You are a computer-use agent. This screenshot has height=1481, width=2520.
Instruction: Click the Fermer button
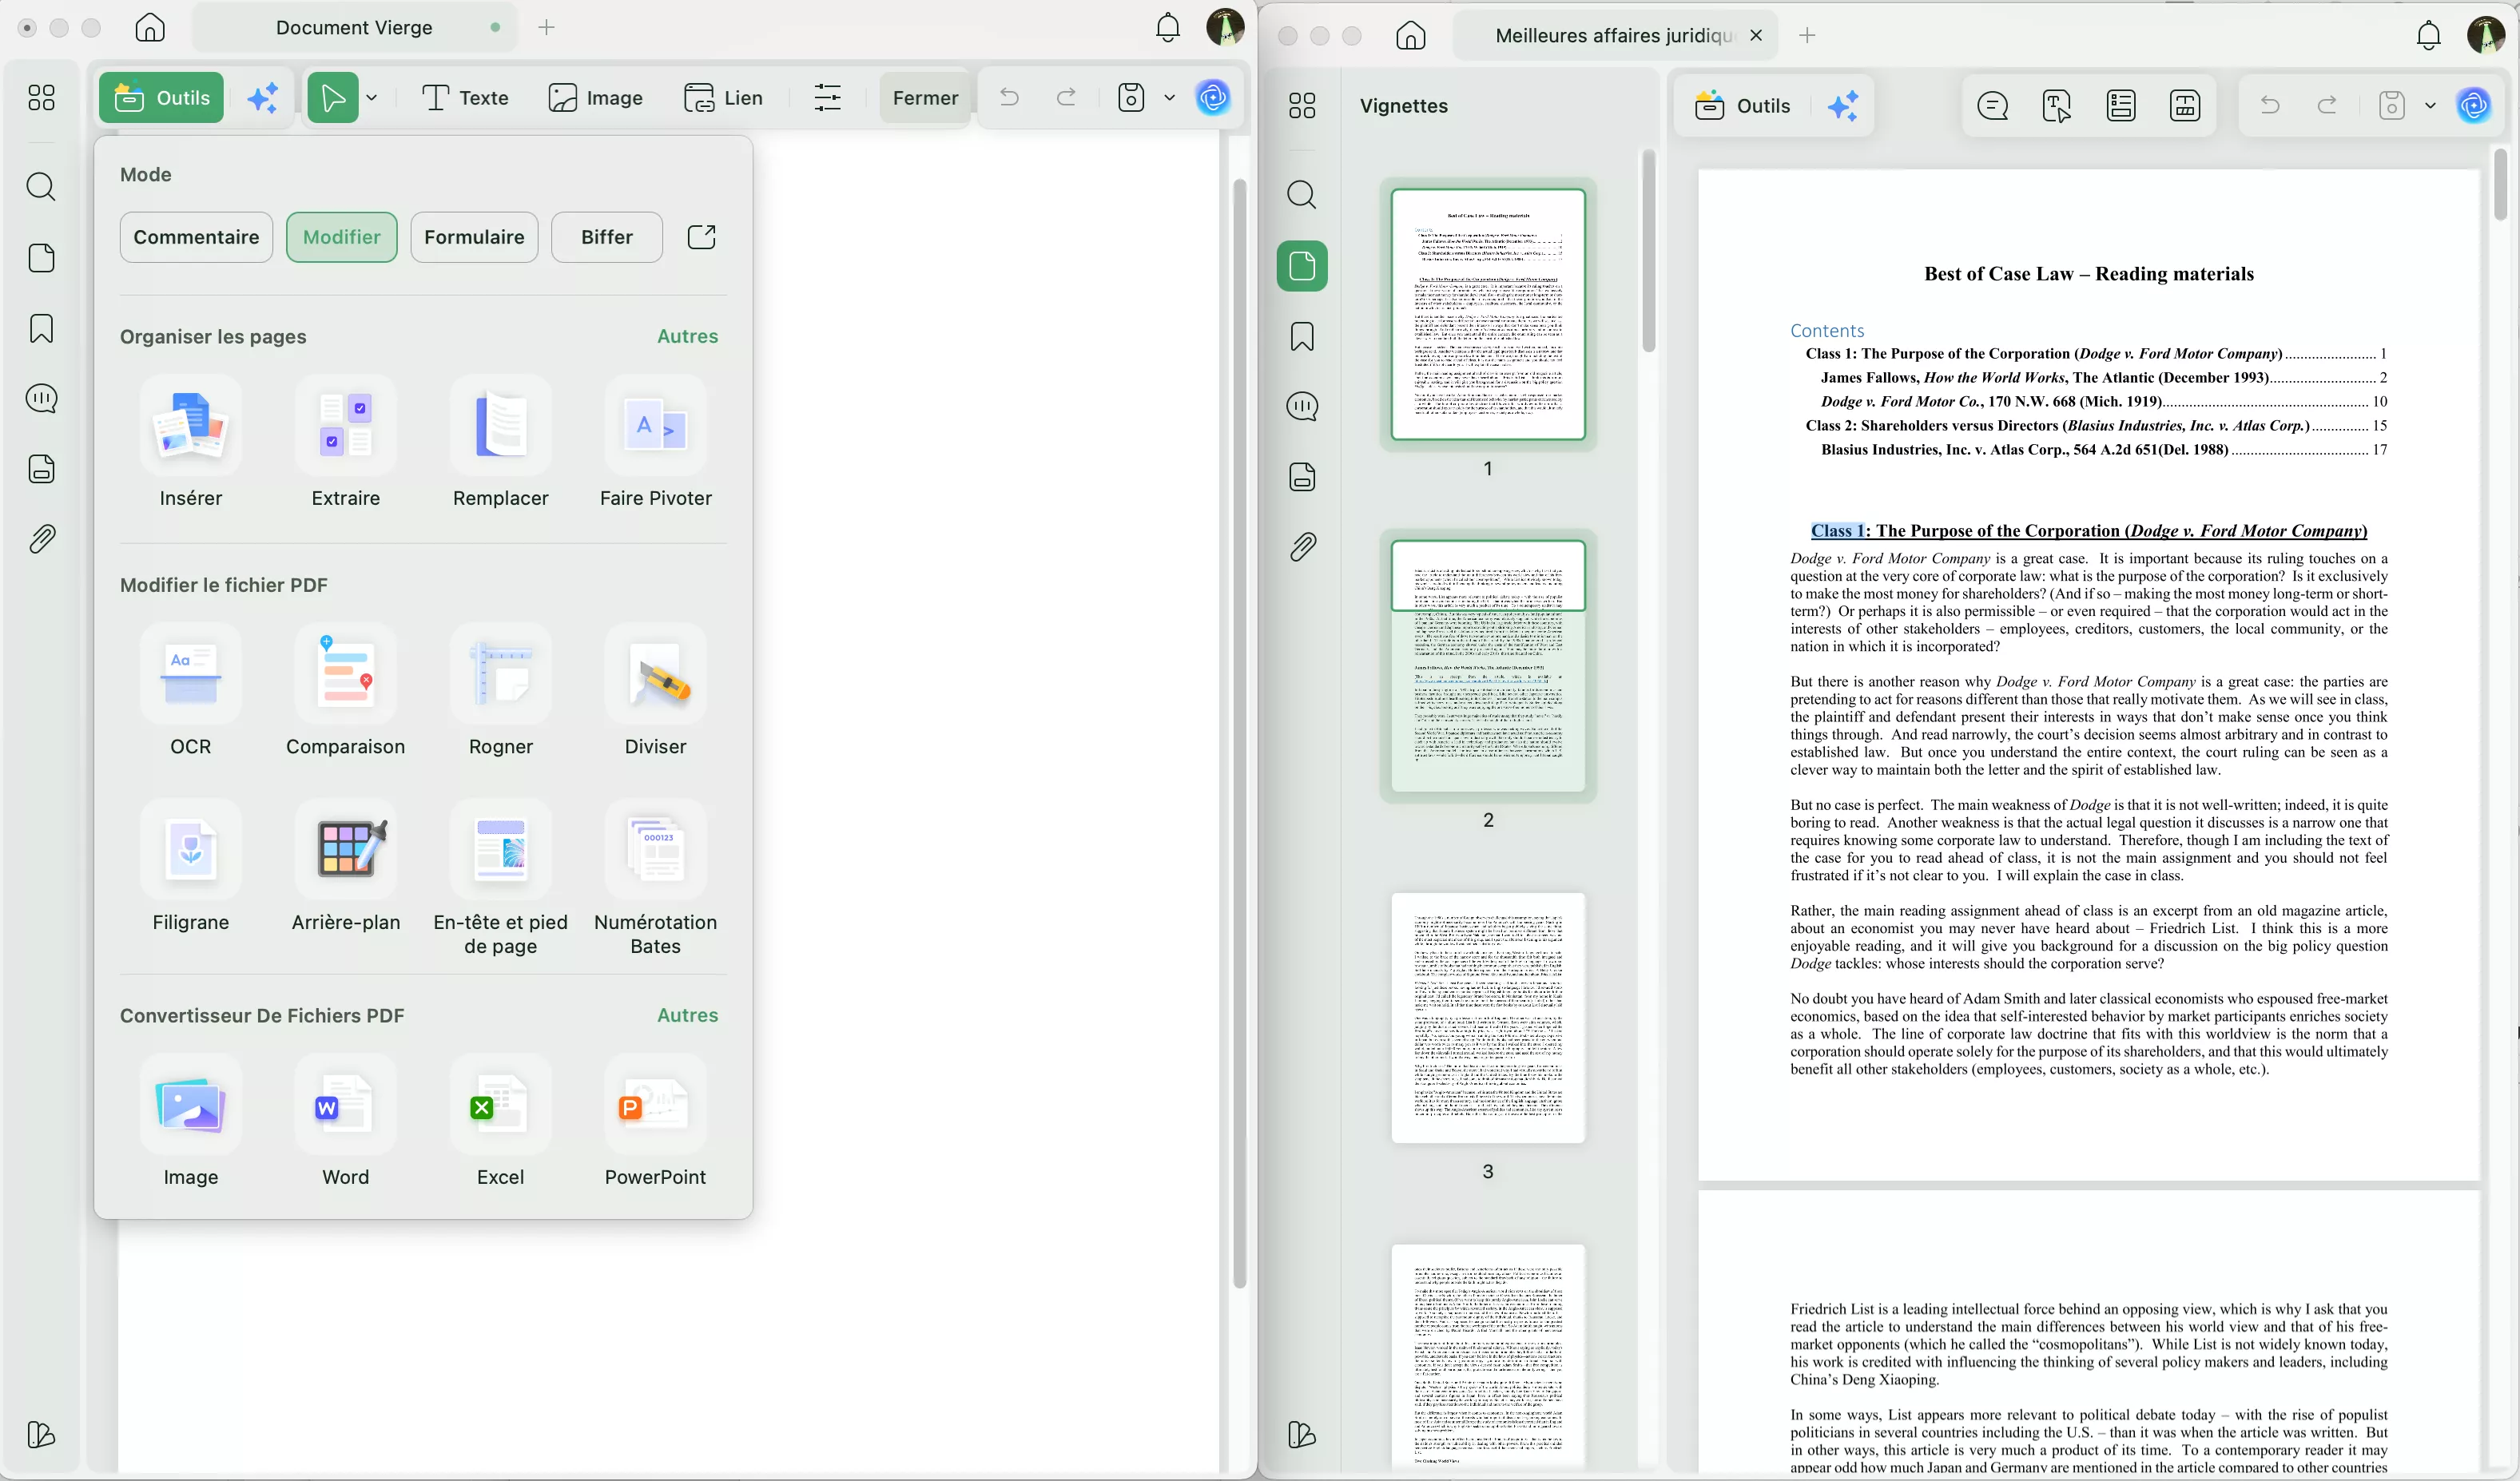pos(924,98)
